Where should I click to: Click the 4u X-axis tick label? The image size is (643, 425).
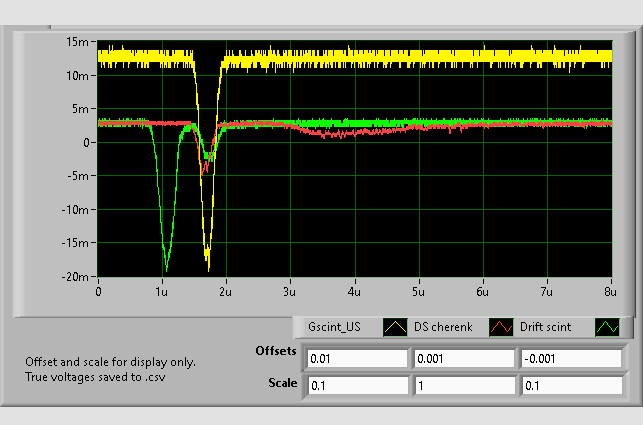(x=354, y=291)
